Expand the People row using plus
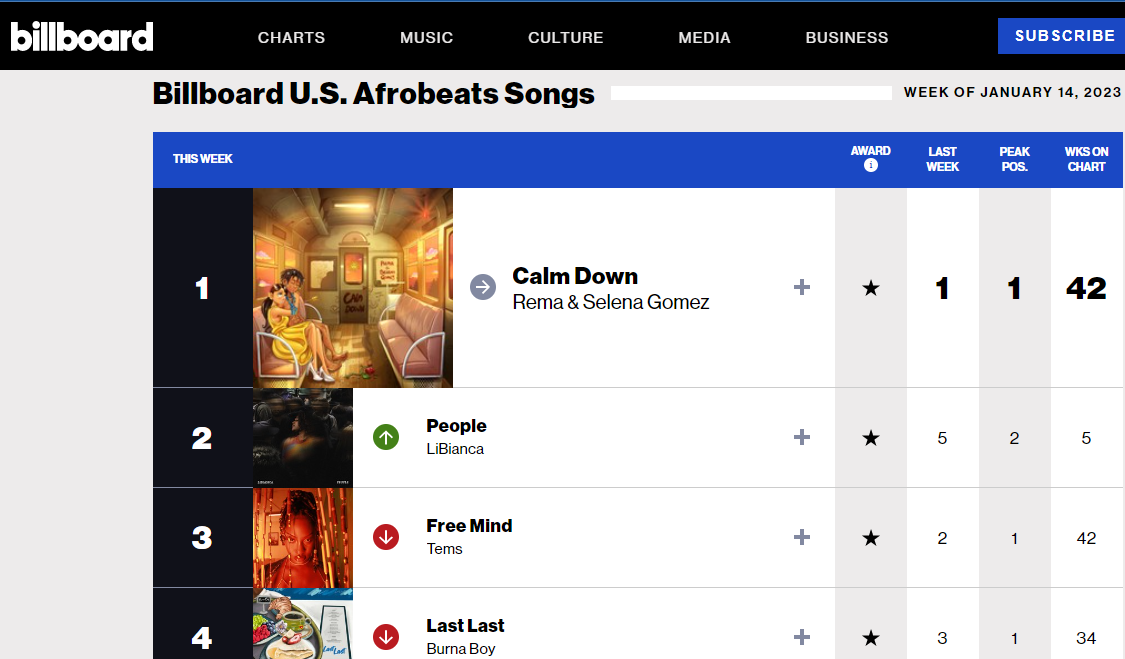This screenshot has height=659, width=1125. click(801, 438)
